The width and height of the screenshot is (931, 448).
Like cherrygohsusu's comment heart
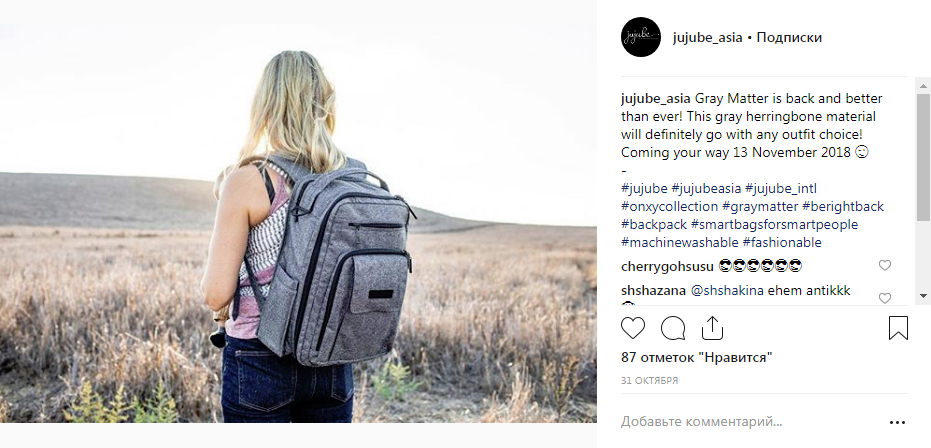tap(885, 266)
